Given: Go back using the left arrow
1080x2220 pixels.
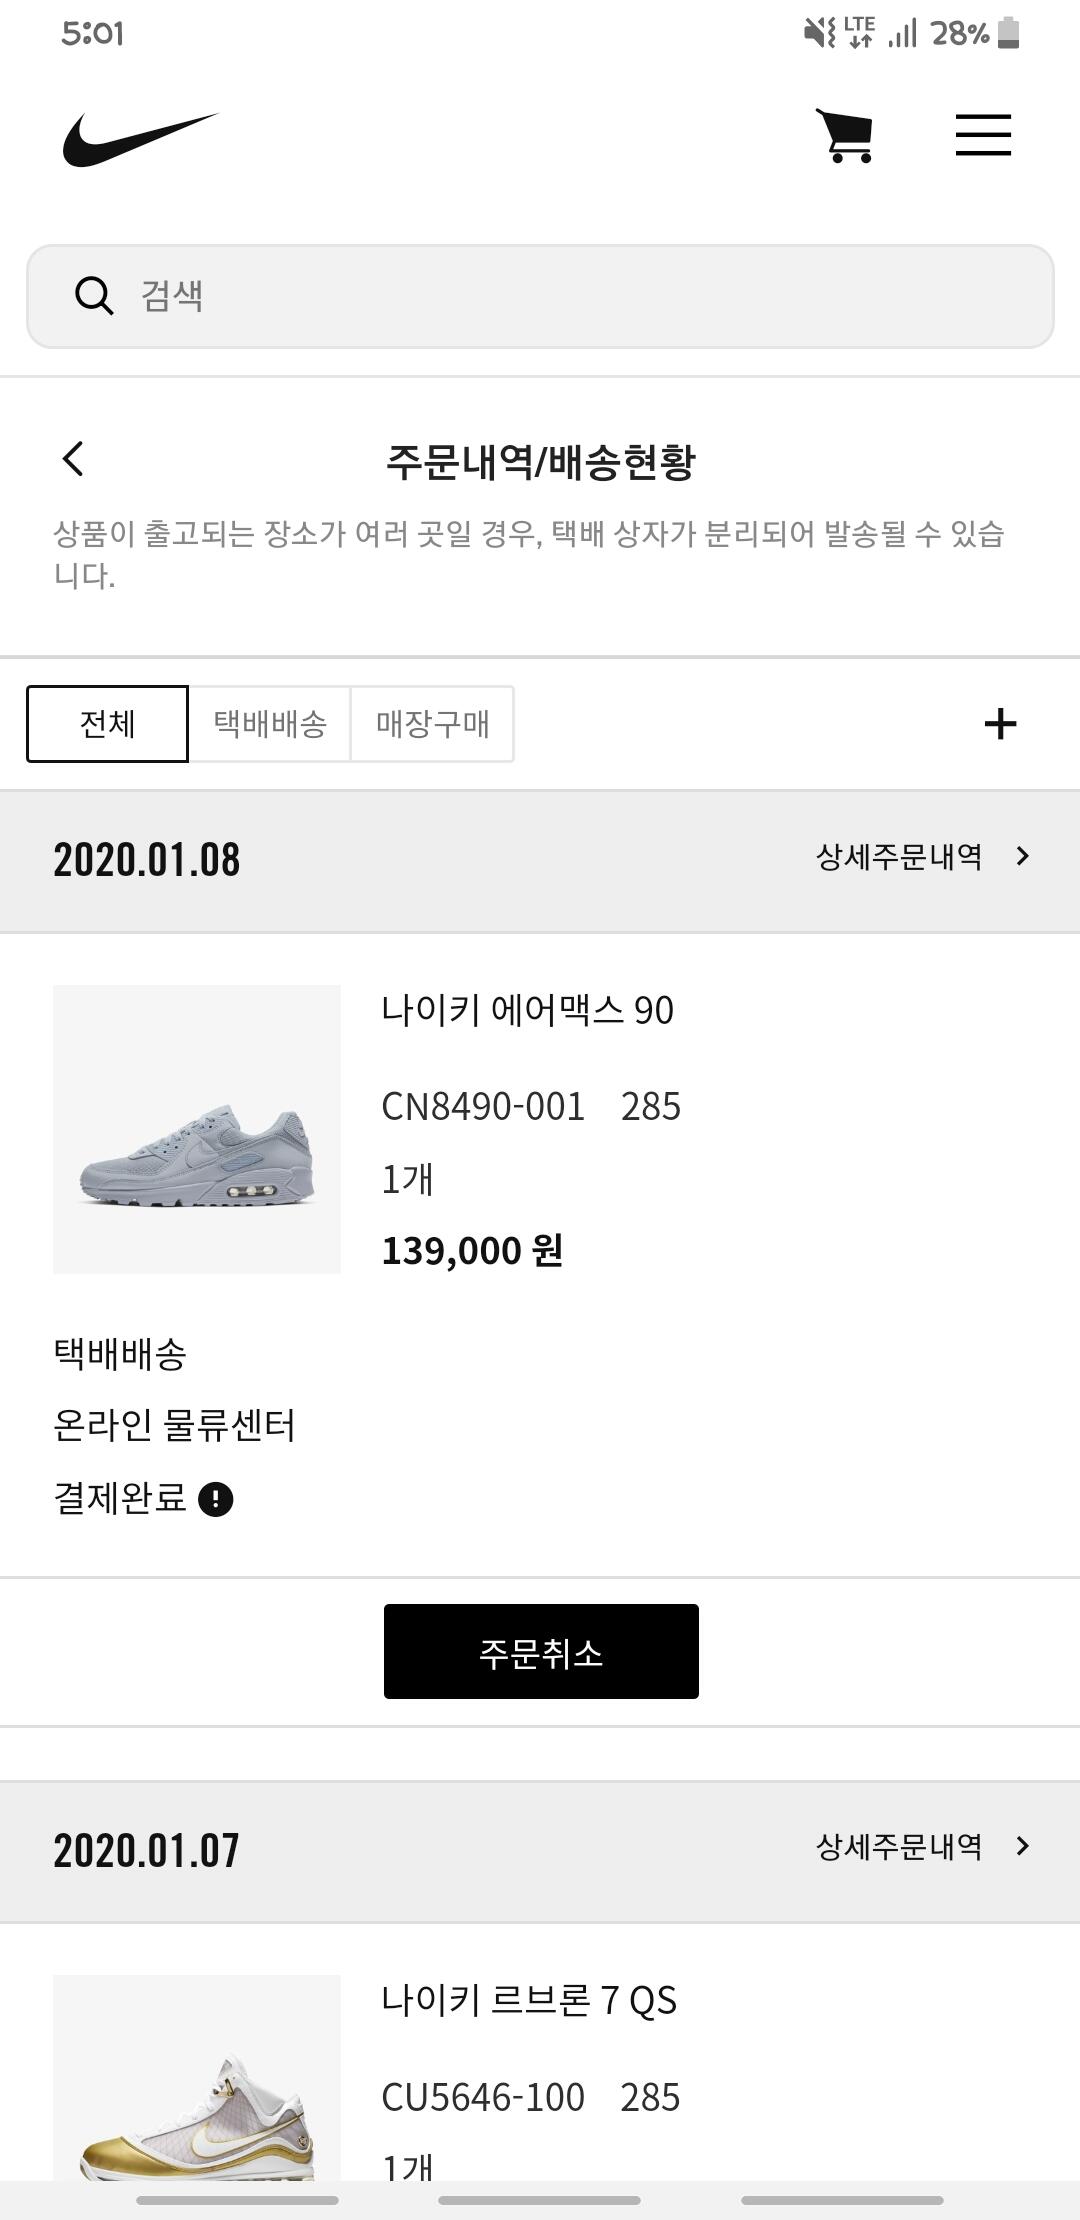Looking at the screenshot, I should click(x=73, y=459).
